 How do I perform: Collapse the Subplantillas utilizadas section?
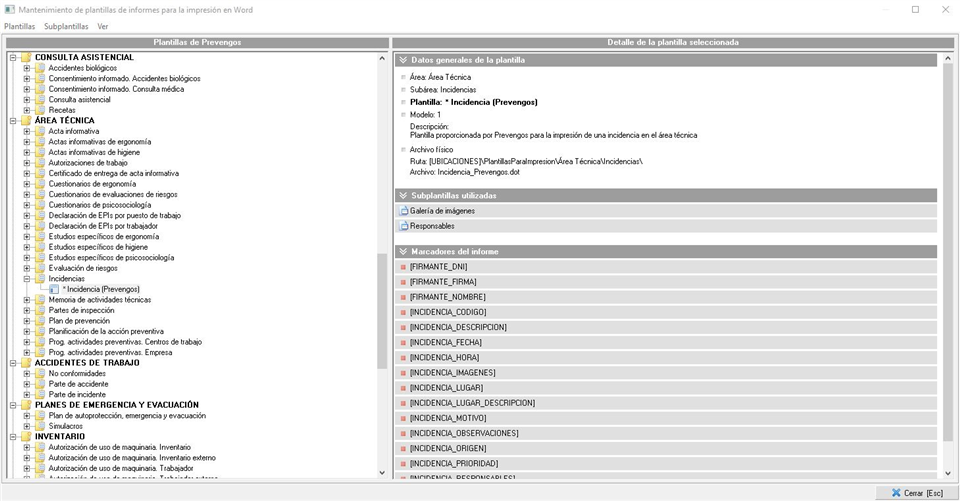click(x=403, y=195)
